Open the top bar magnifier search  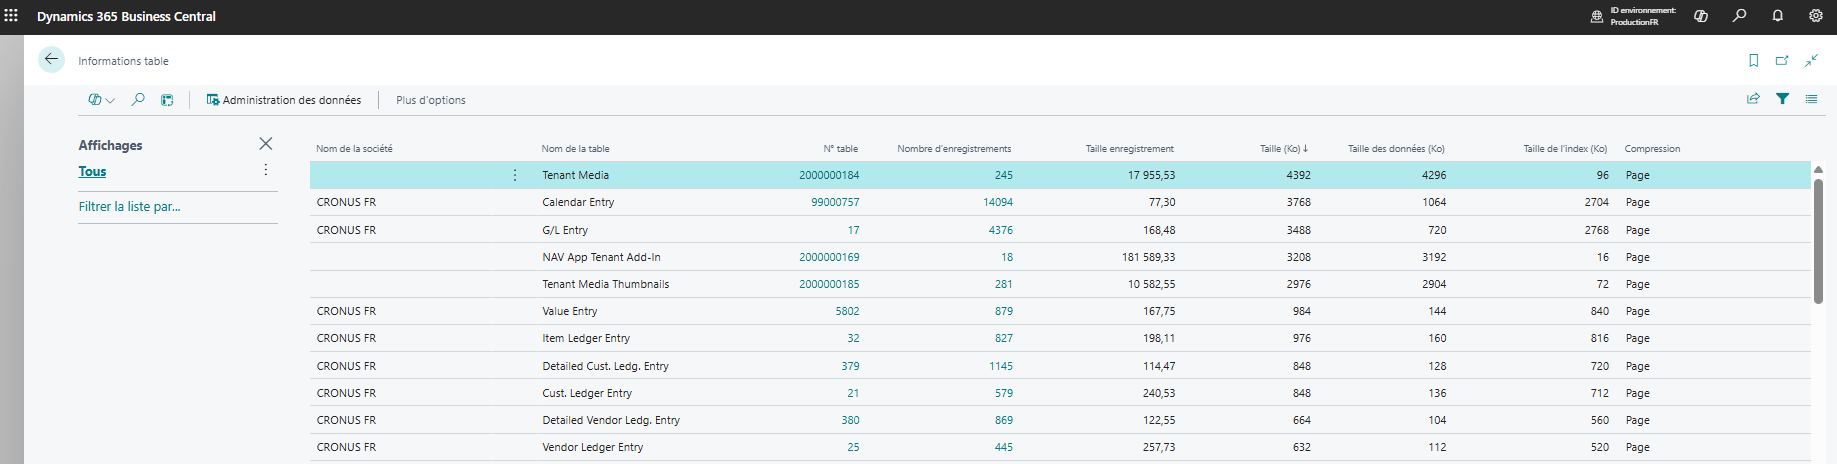pyautogui.click(x=1740, y=16)
